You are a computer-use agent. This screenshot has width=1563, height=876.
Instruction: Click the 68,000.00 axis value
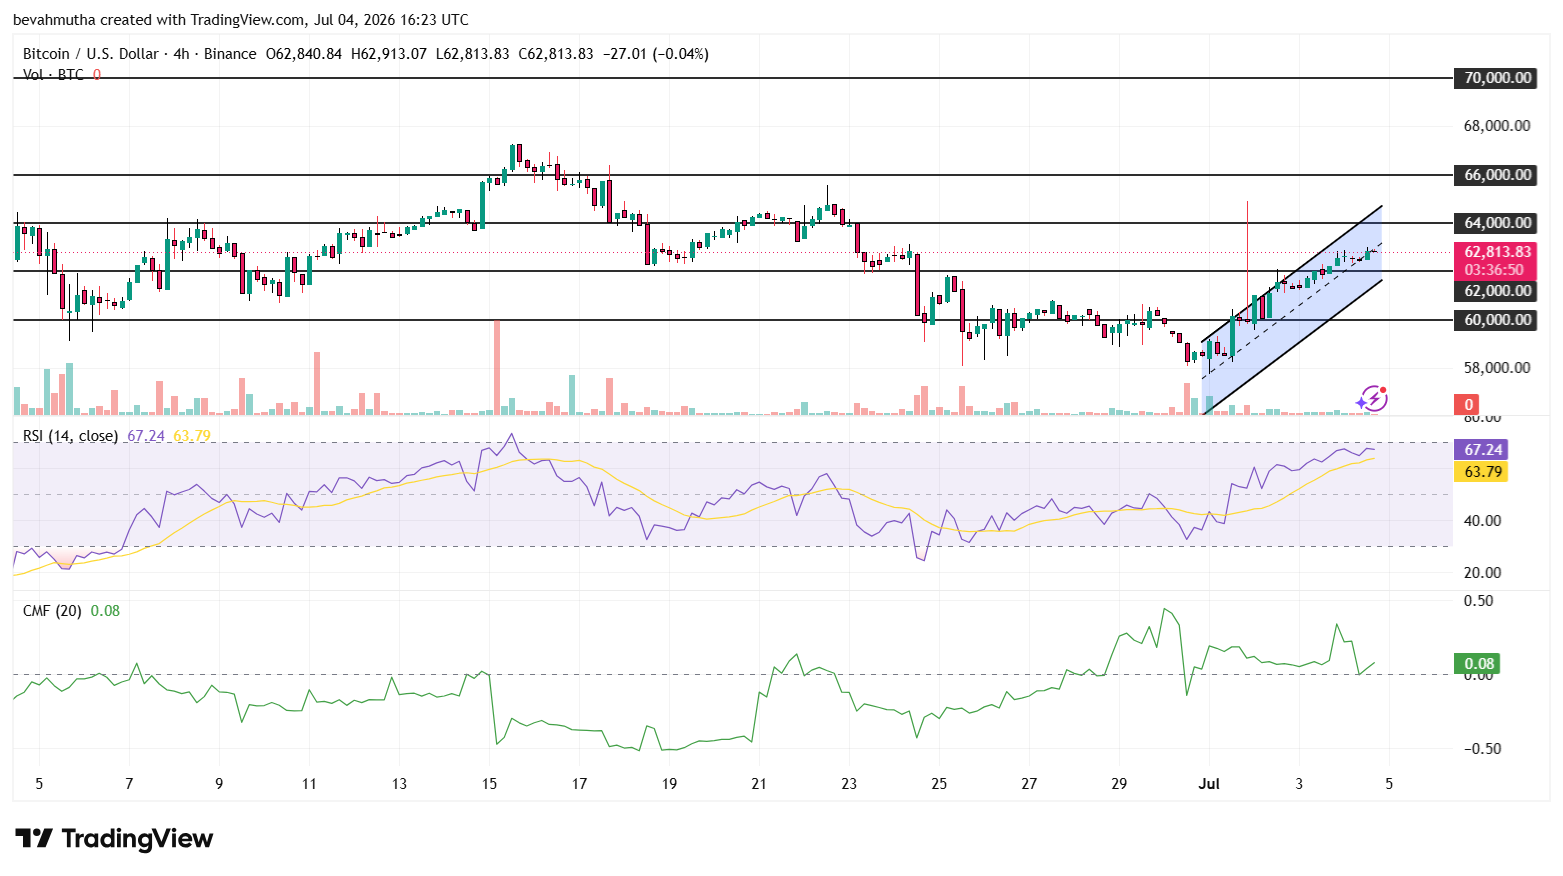(1497, 126)
